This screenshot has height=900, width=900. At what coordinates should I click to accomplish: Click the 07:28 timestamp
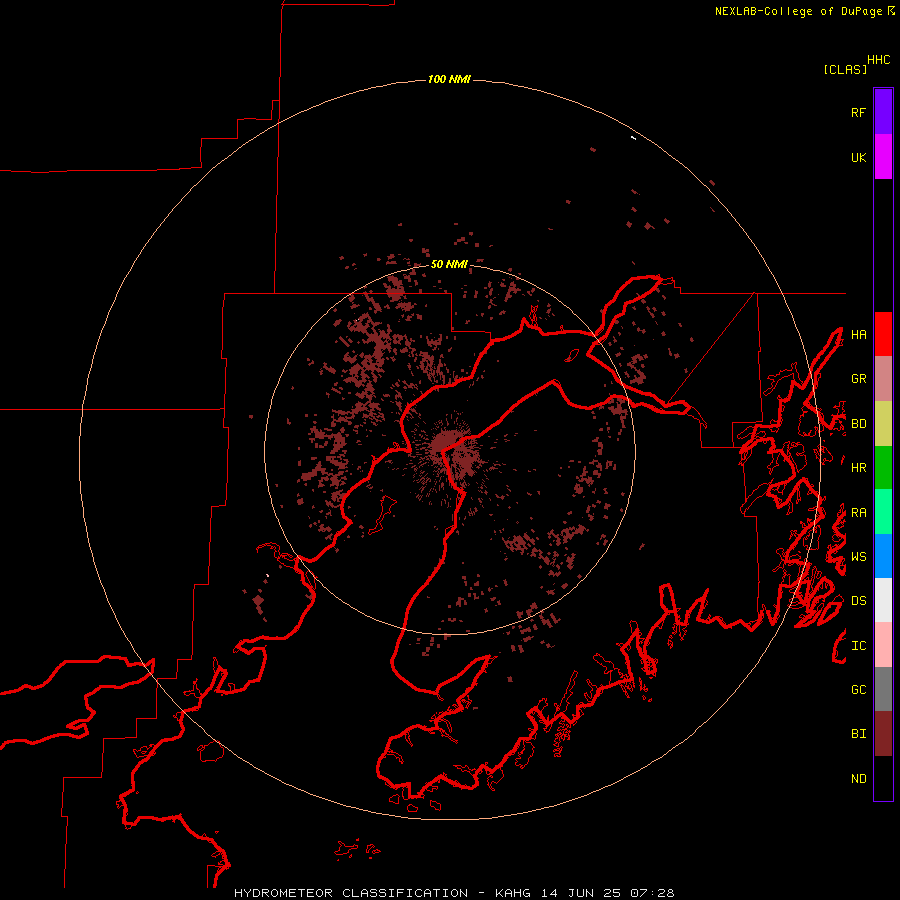point(652,893)
